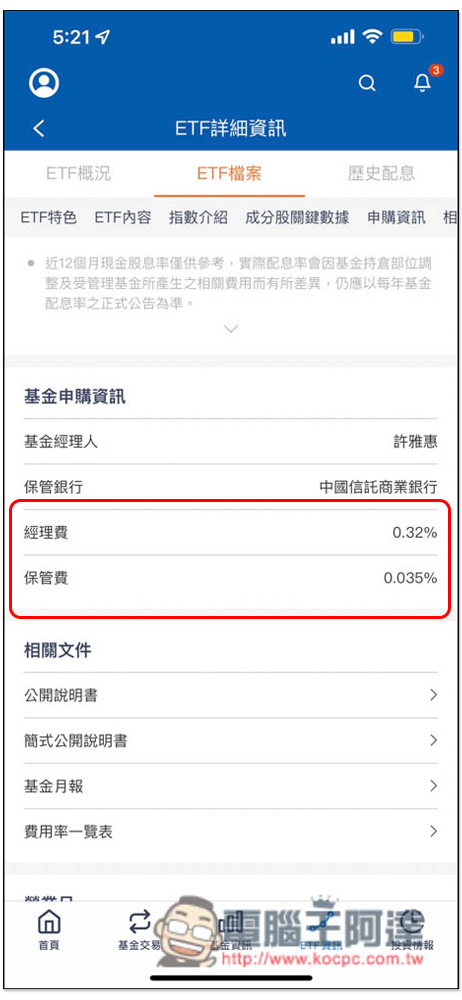Jump to 成分股關鍵數據 section
Image resolution: width=462 pixels, height=1000 pixels.
click(x=297, y=217)
